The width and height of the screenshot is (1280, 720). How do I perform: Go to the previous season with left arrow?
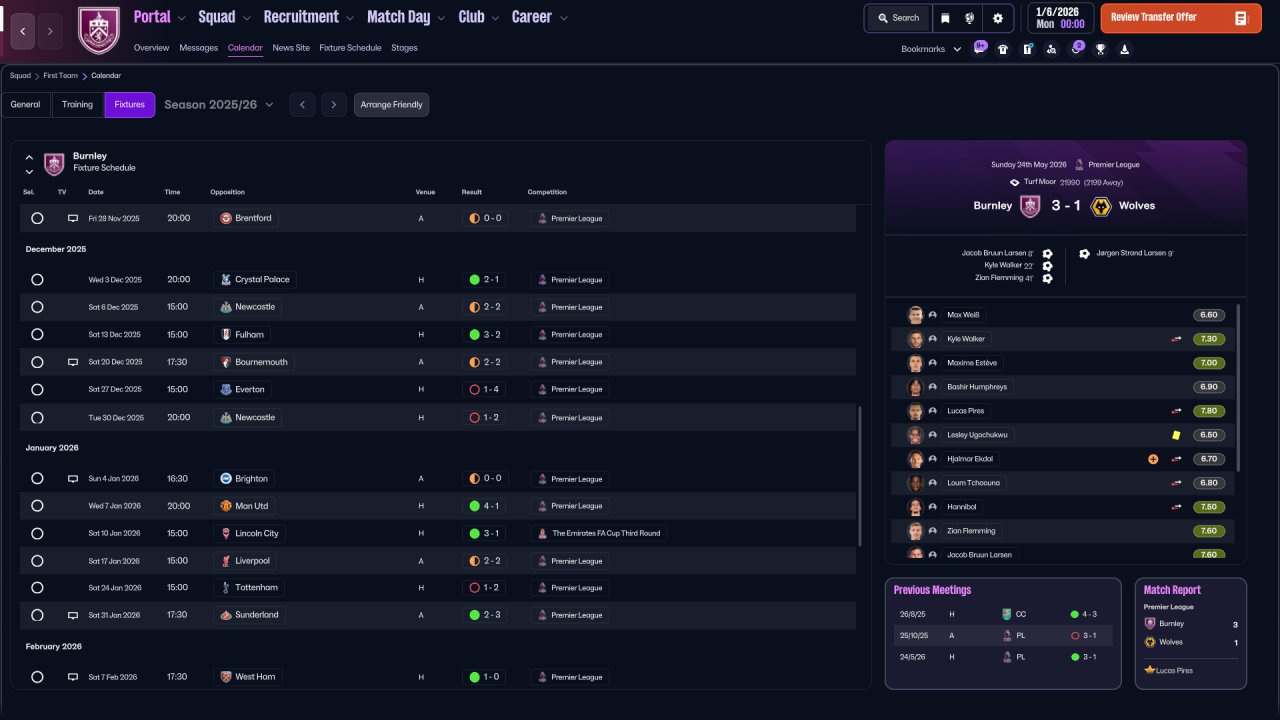[302, 105]
